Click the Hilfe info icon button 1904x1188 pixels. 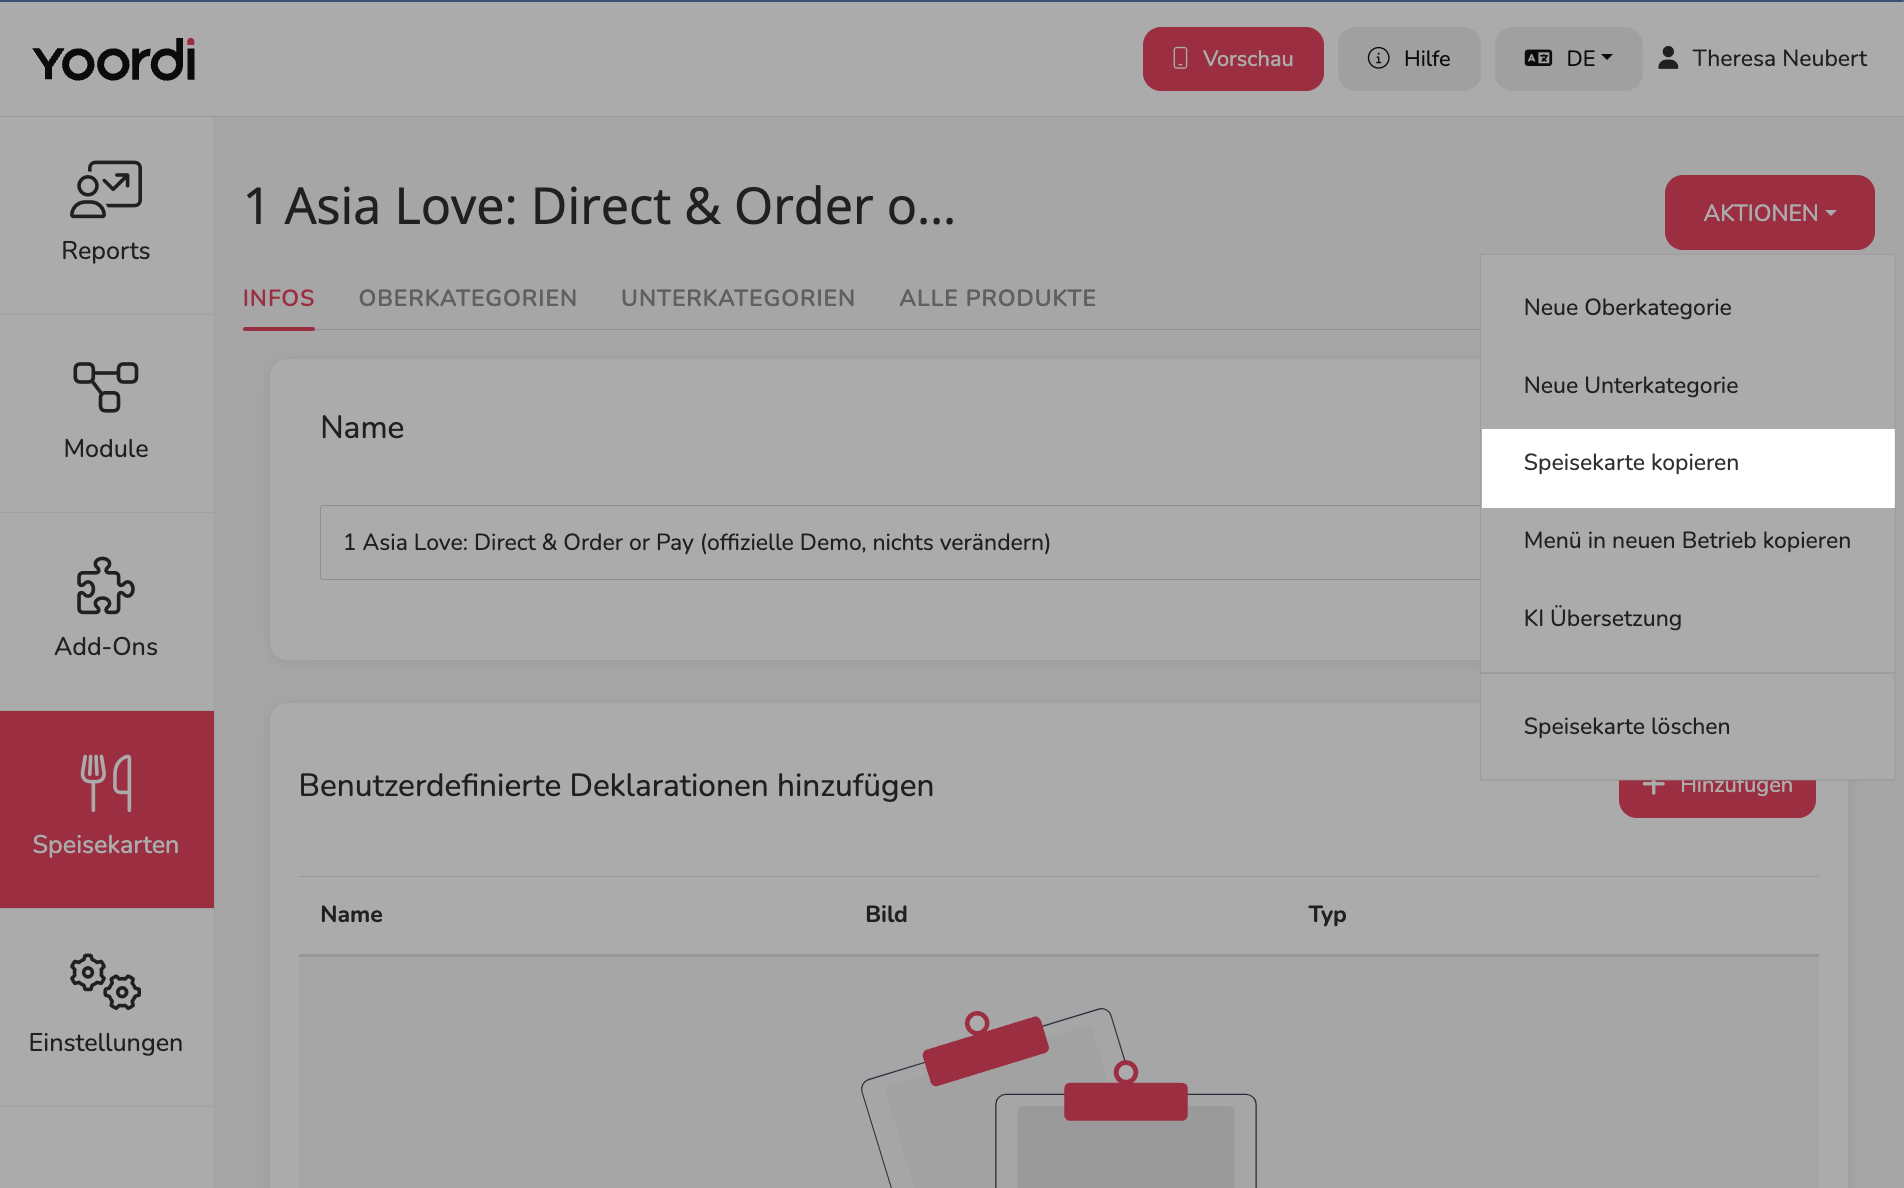click(1409, 59)
